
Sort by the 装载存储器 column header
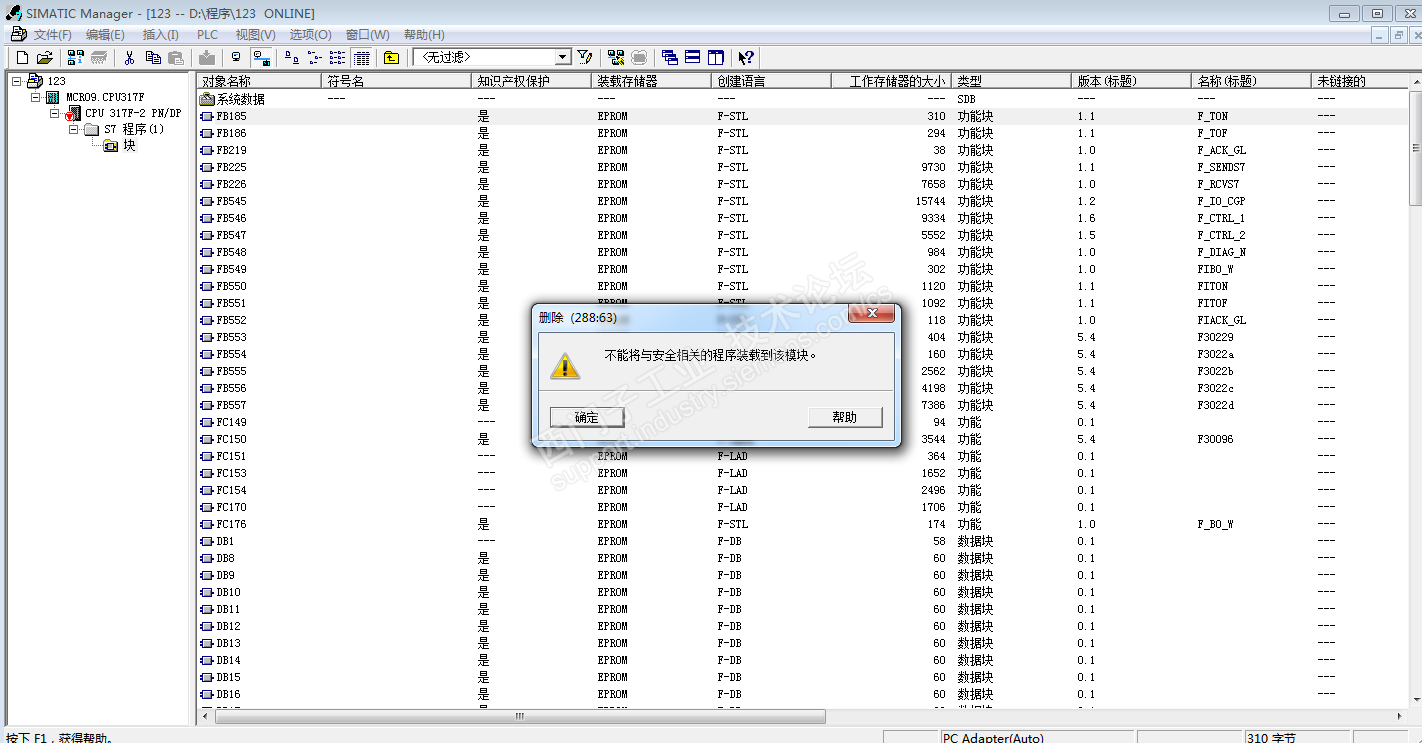click(650, 81)
